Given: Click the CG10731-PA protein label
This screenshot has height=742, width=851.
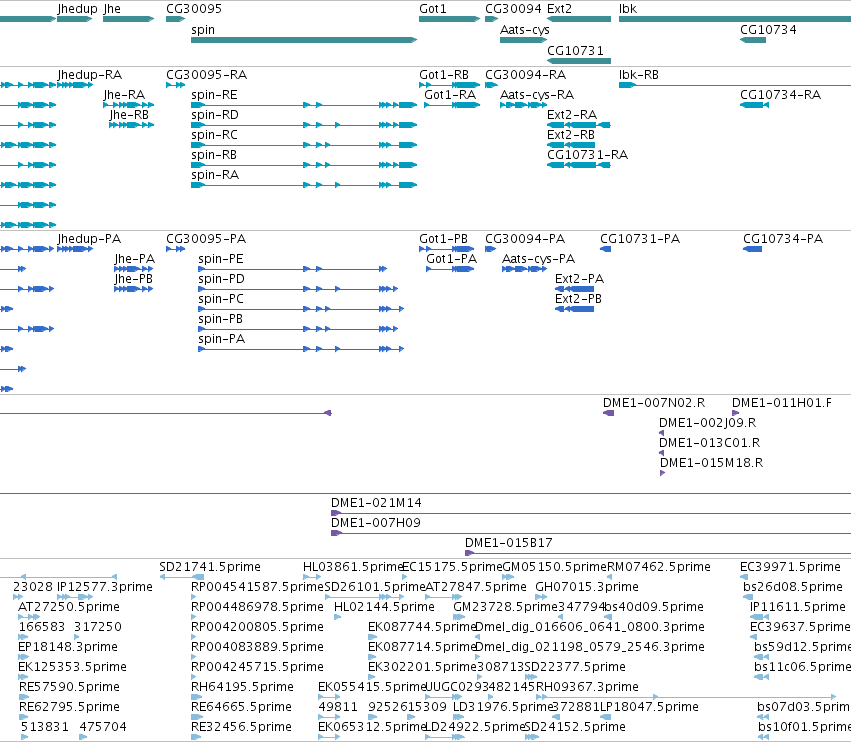Looking at the screenshot, I should click(640, 239).
